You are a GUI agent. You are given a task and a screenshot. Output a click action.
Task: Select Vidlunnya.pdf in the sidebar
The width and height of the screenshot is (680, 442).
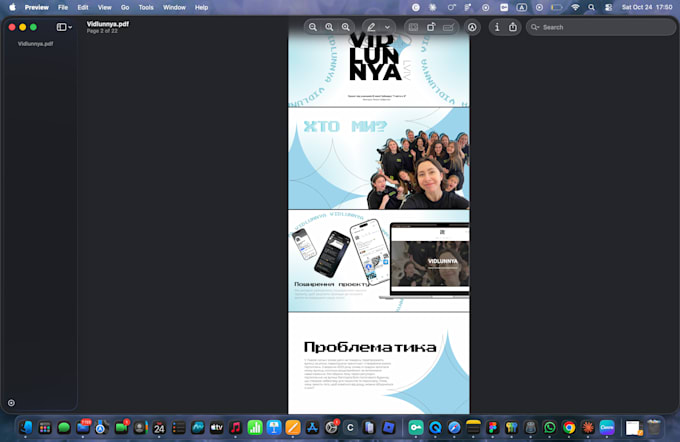click(x=36, y=44)
